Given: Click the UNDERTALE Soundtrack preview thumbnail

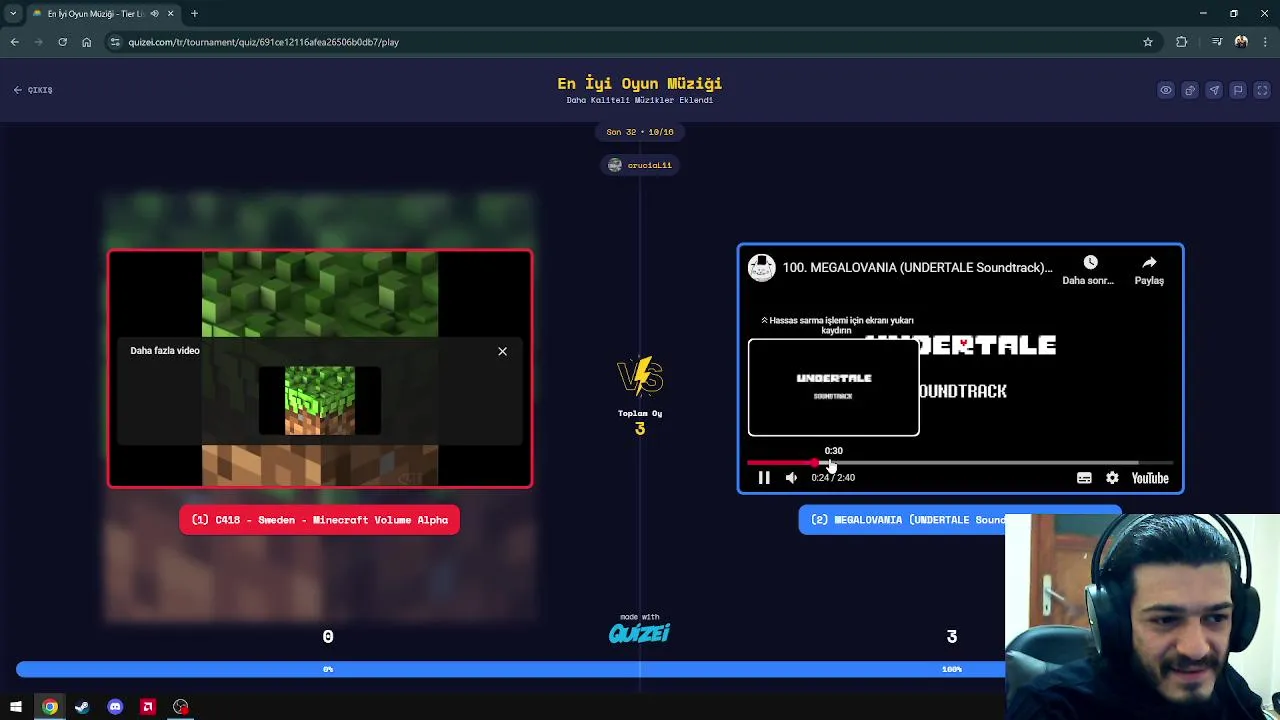Looking at the screenshot, I should [833, 388].
